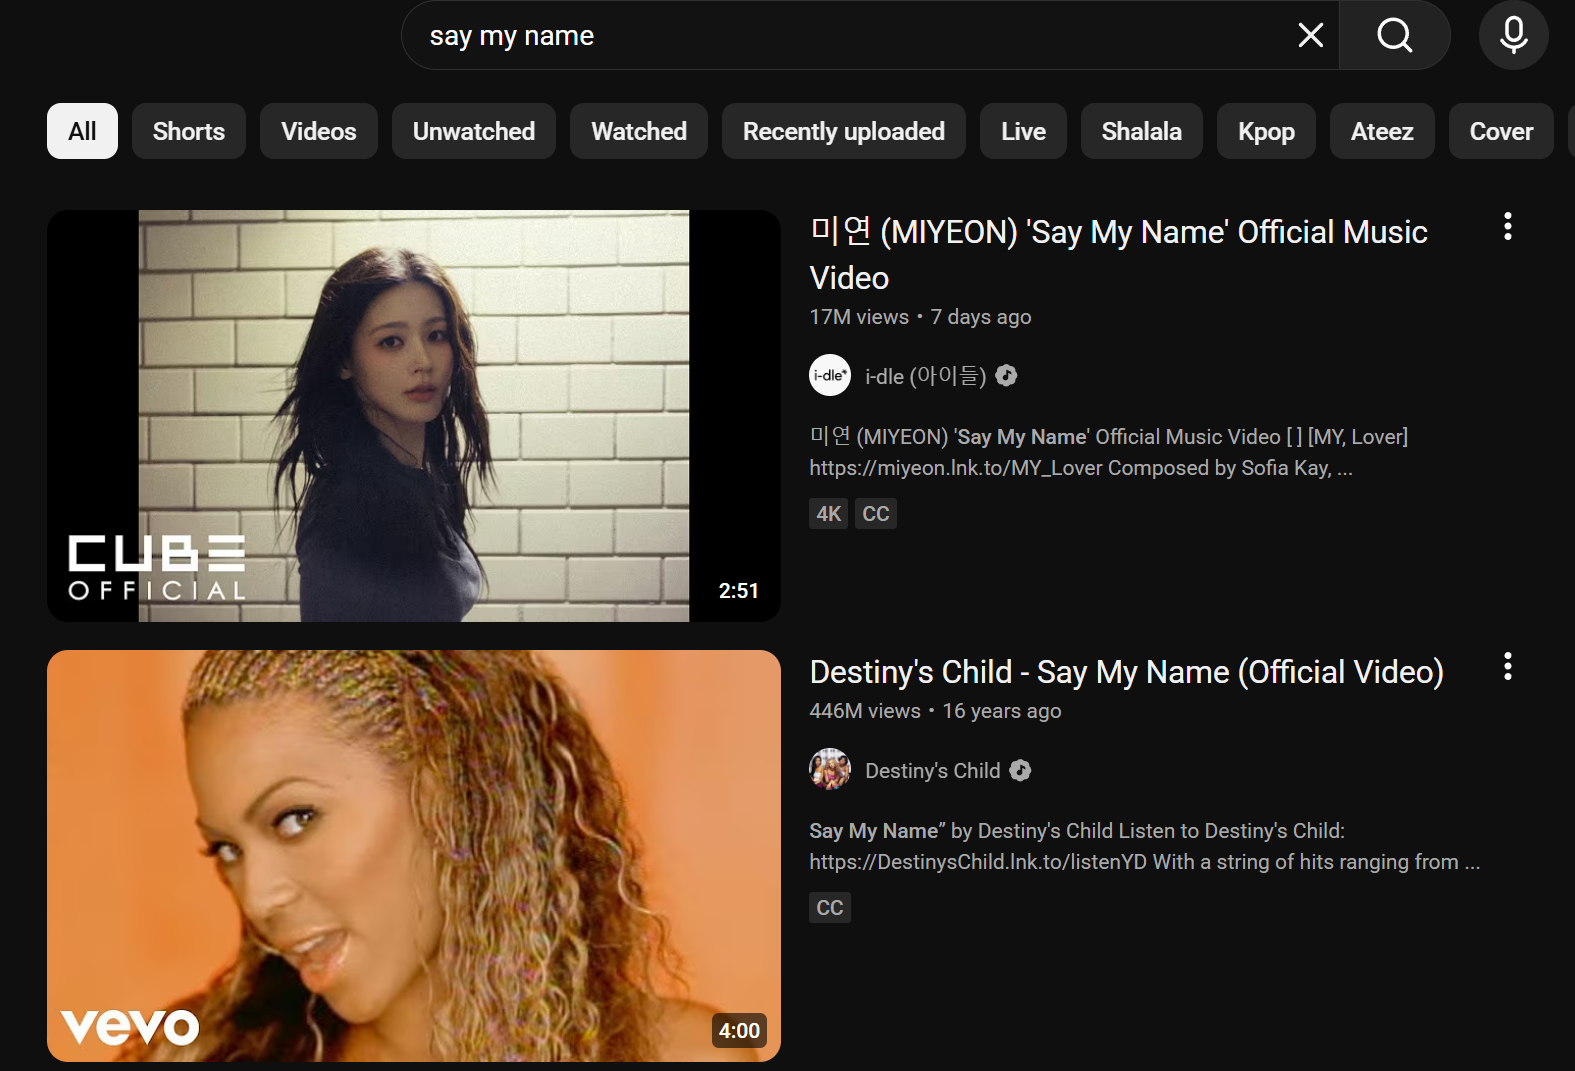
Task: Go to the Destiny's Child channel name
Action: click(x=933, y=770)
